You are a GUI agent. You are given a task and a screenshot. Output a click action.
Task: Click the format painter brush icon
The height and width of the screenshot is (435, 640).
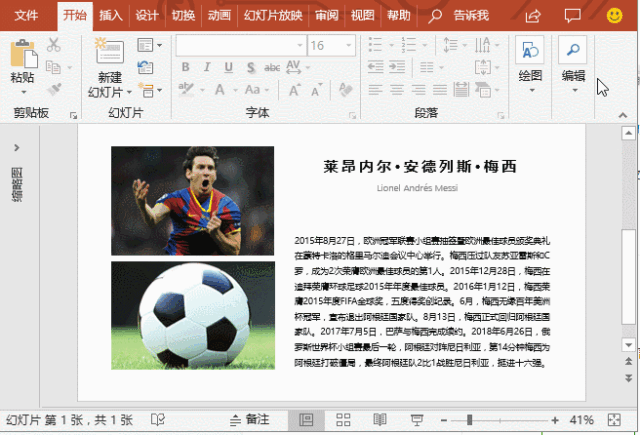click(x=53, y=89)
